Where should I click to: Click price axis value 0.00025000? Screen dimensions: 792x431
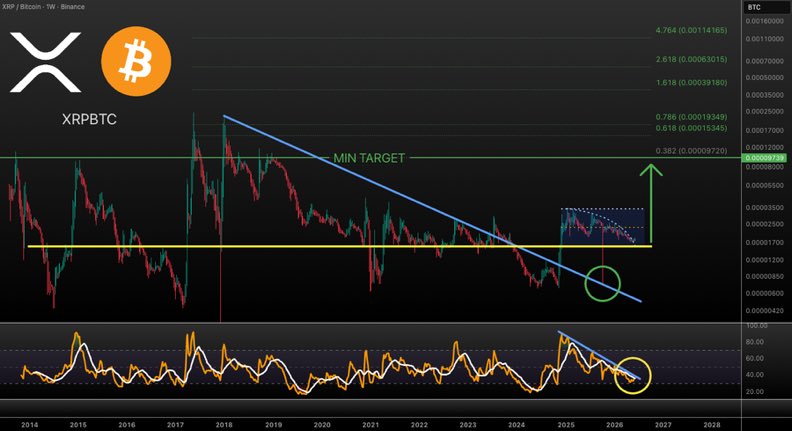(x=765, y=112)
